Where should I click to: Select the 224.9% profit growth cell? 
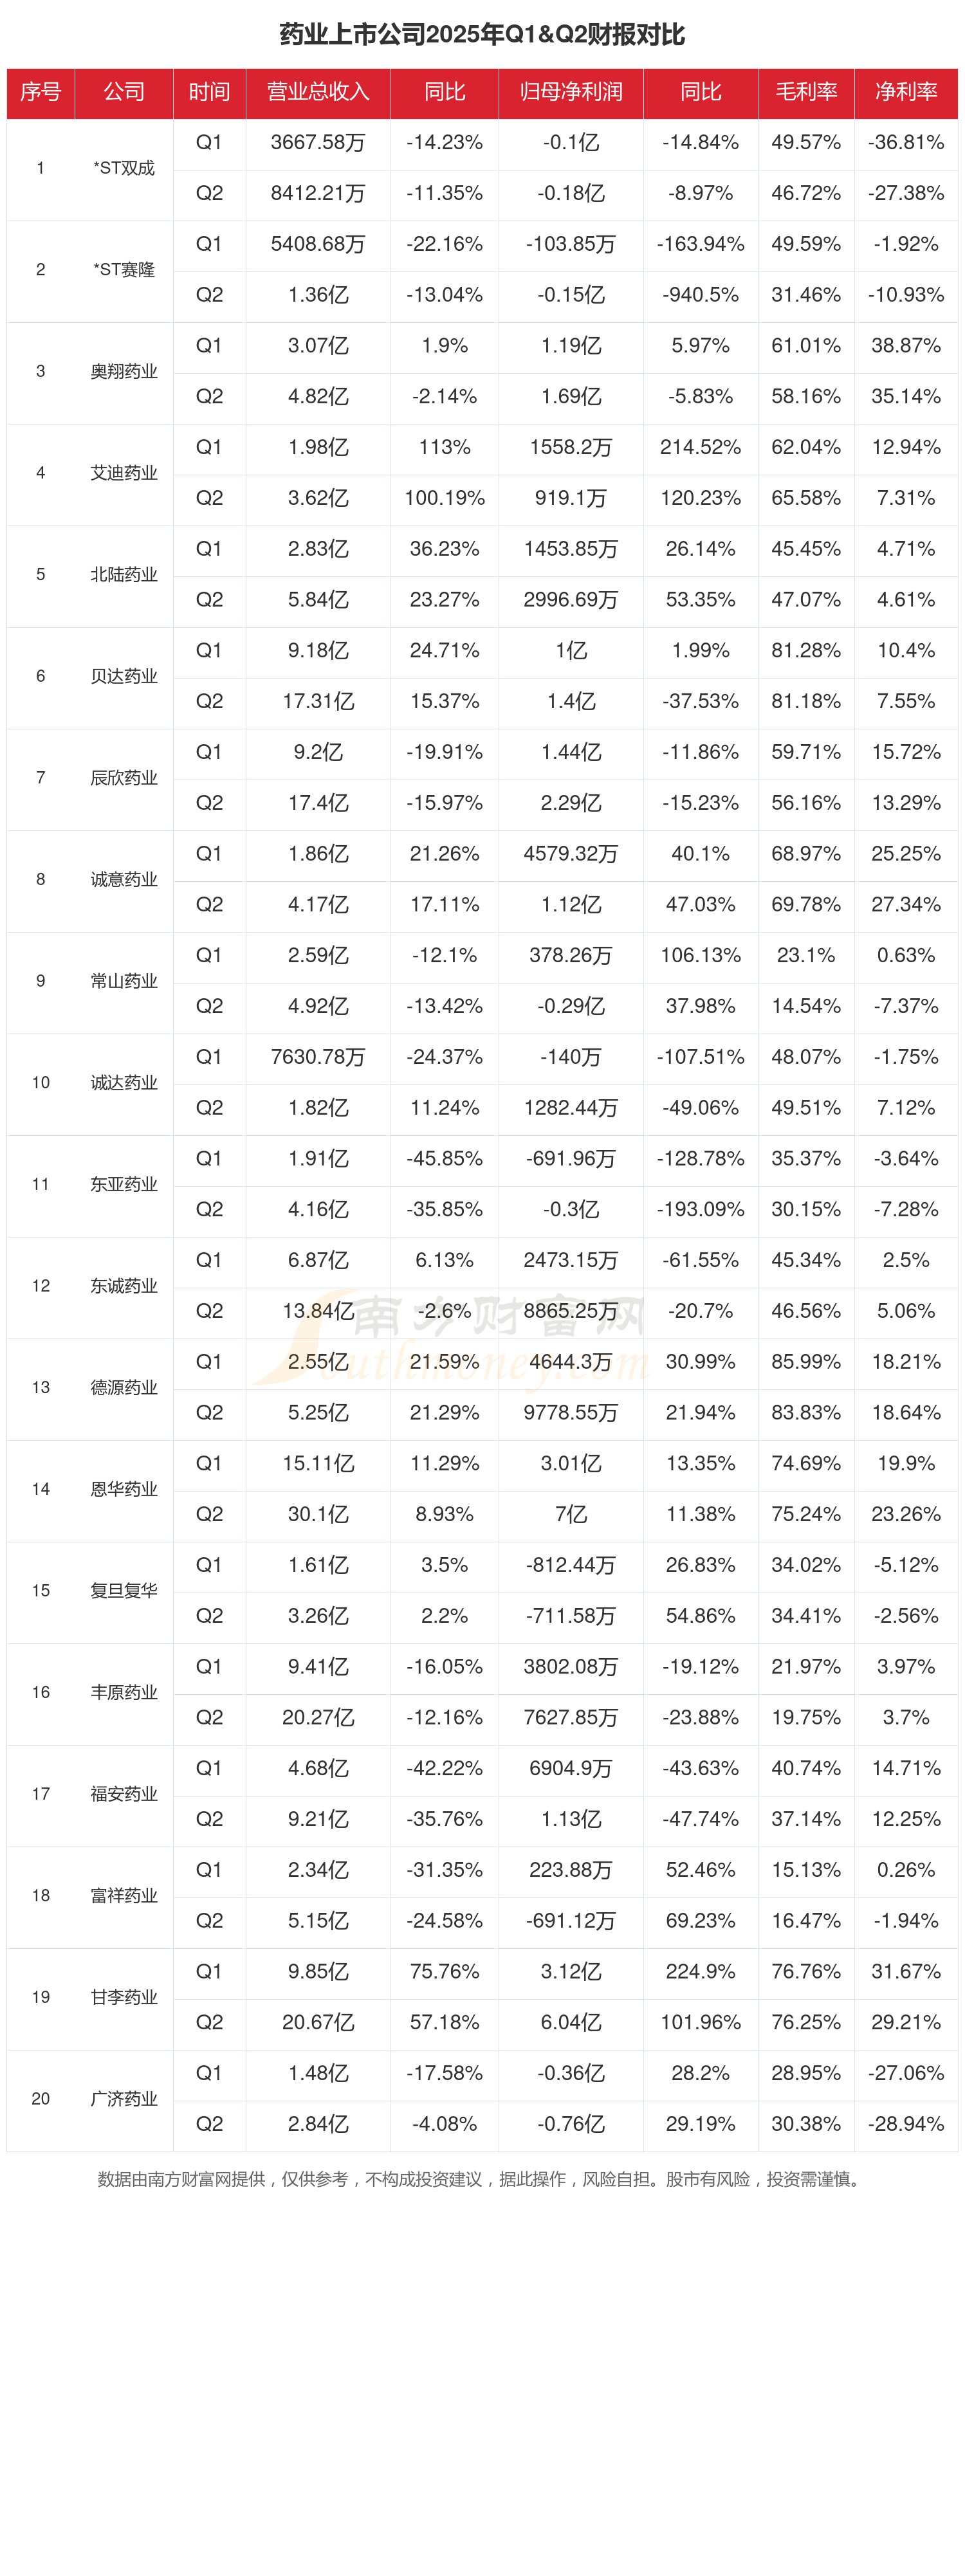coord(700,1971)
